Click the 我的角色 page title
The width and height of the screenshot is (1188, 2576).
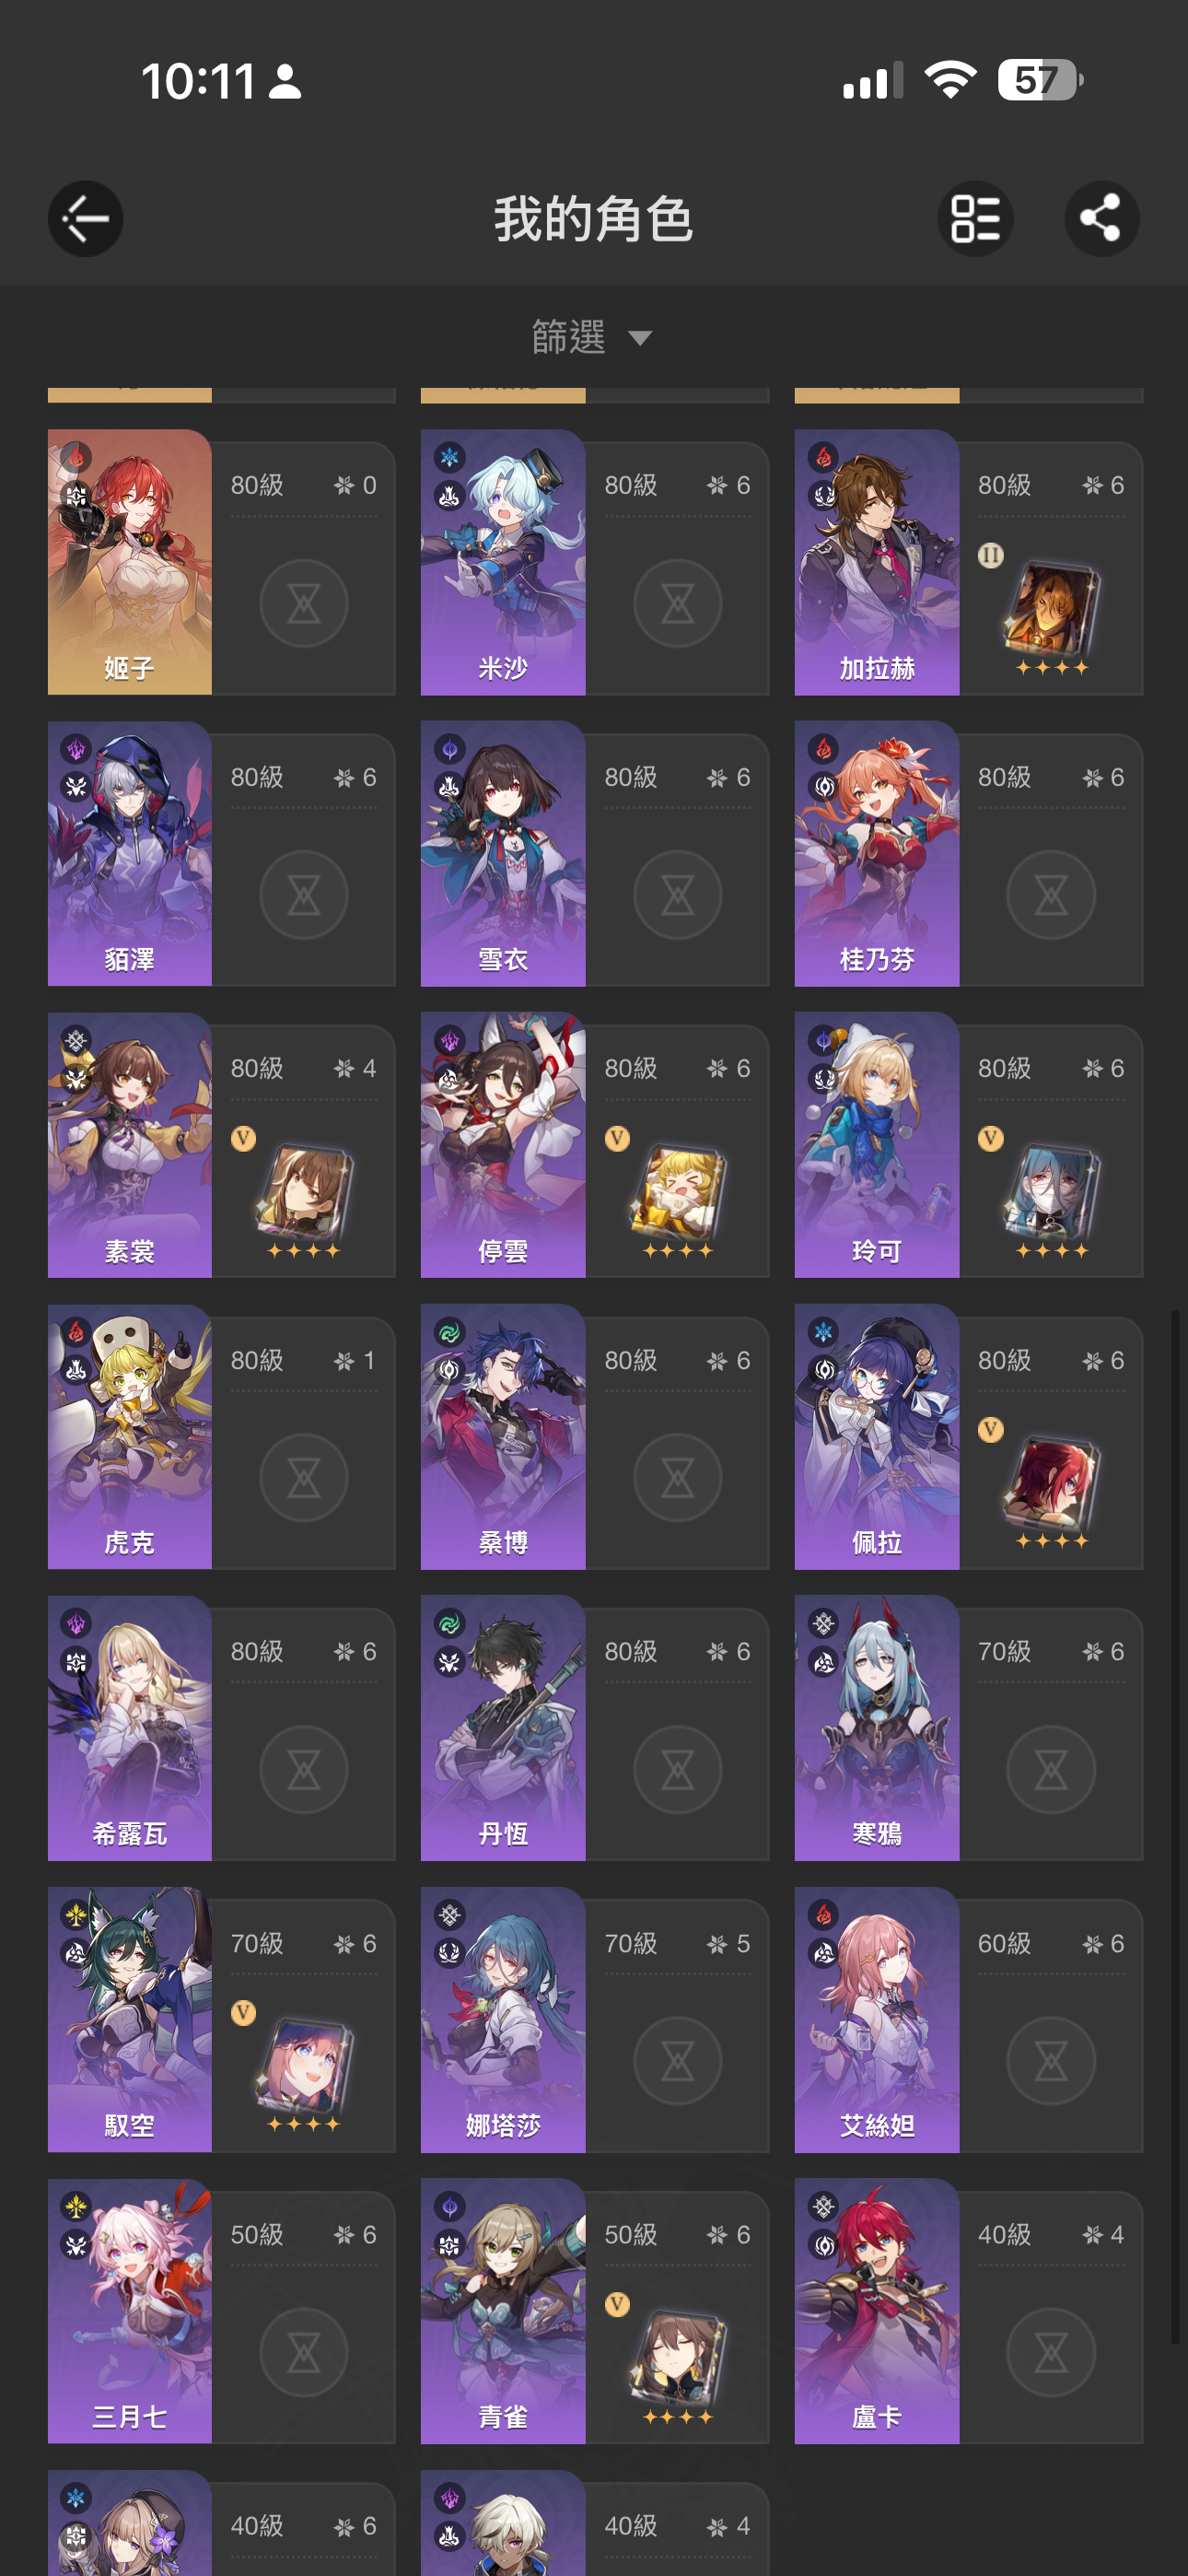[593, 219]
